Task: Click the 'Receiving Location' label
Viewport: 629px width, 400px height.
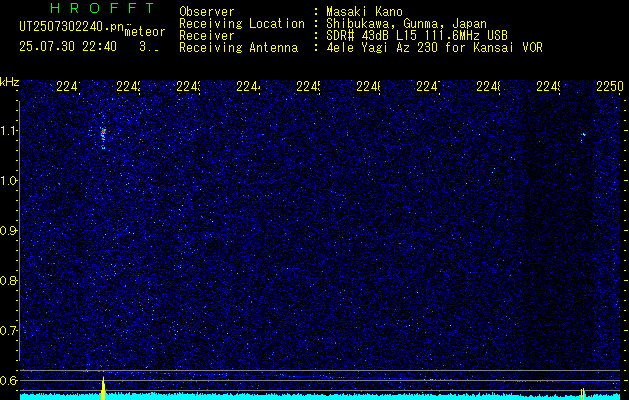Action: pos(242,24)
